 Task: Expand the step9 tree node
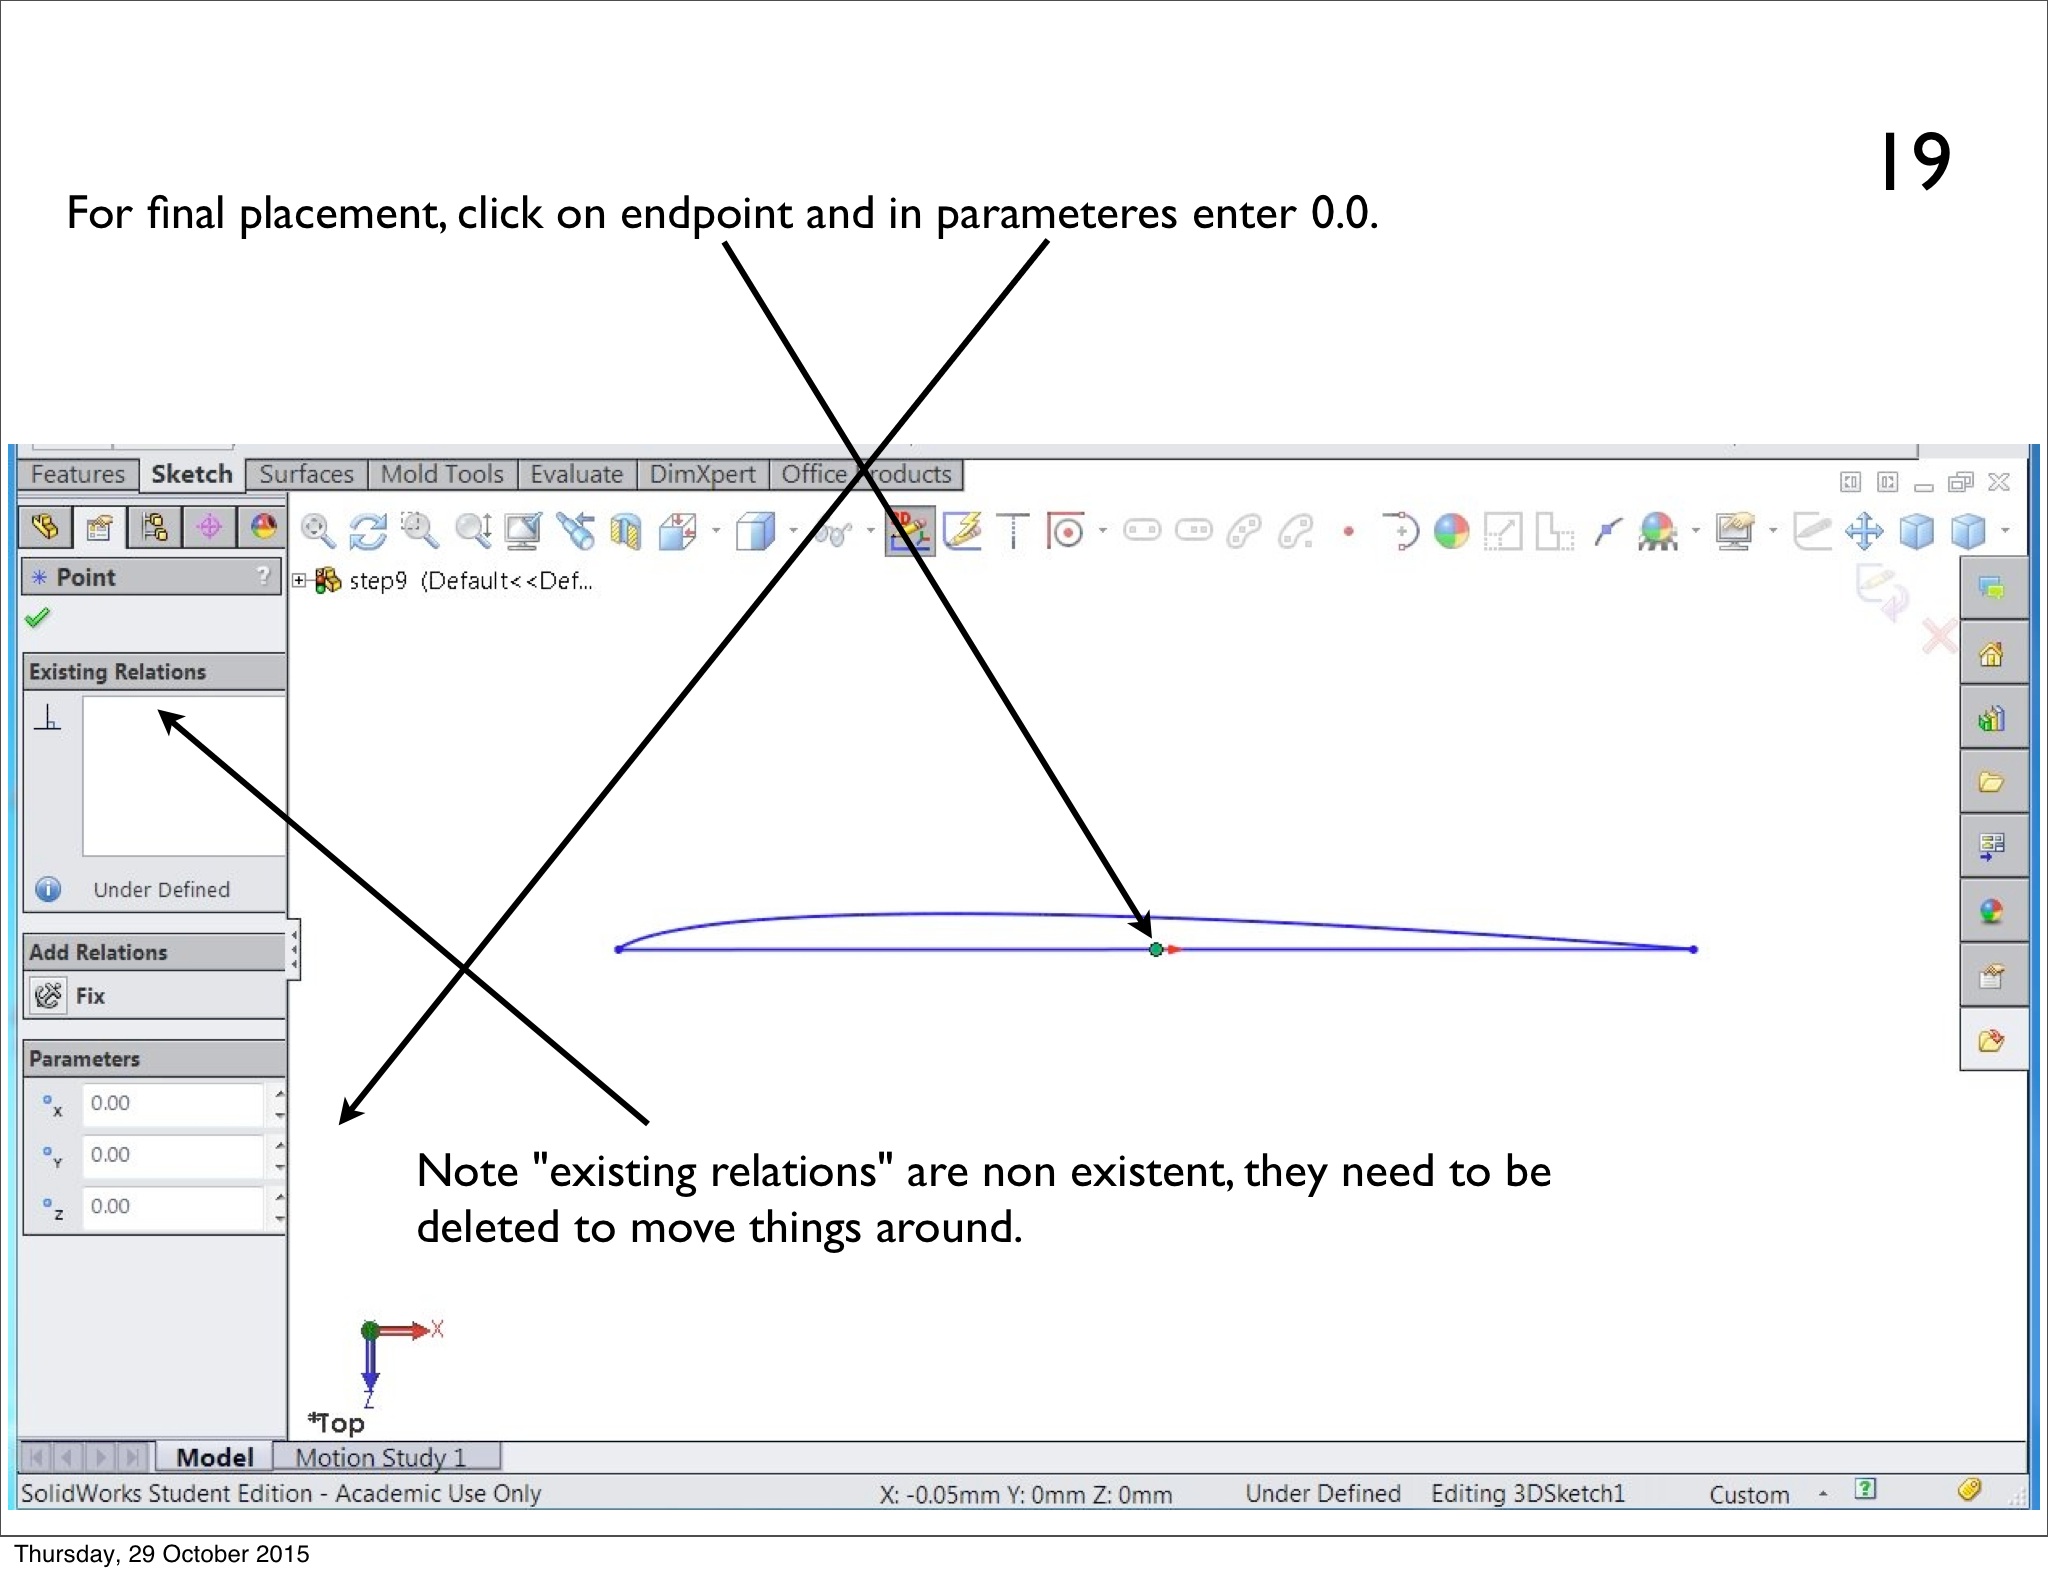click(299, 580)
